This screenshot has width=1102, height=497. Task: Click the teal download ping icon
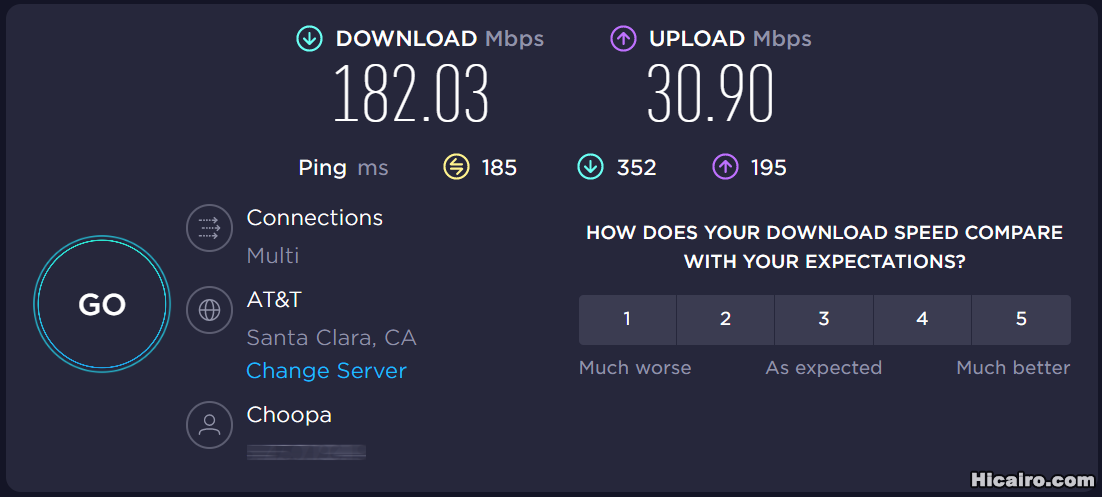590,167
